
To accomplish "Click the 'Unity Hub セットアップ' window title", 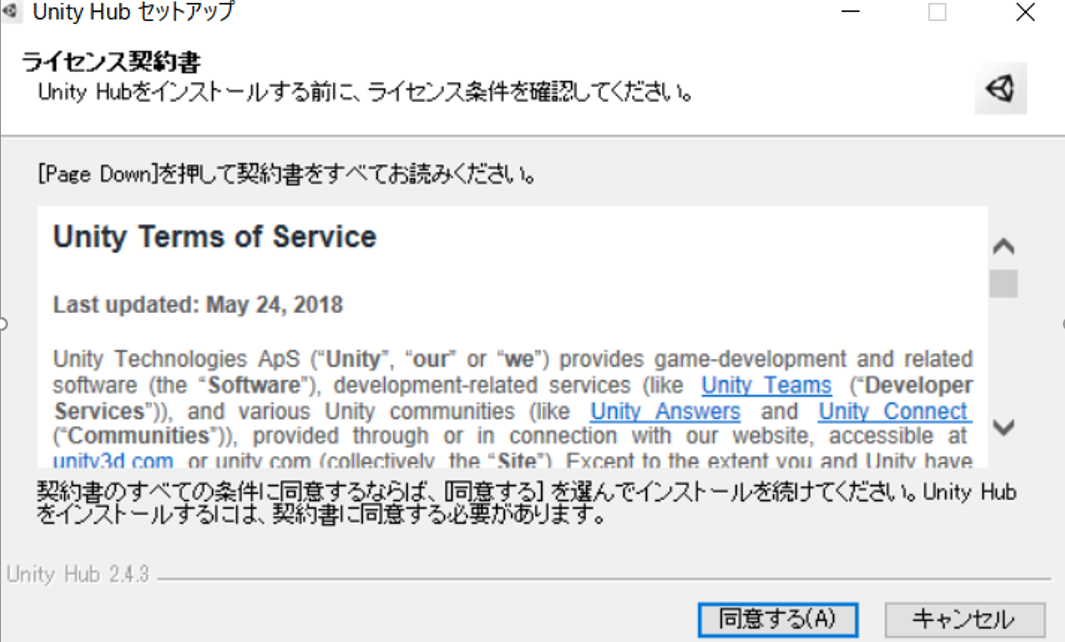I will 134,12.
